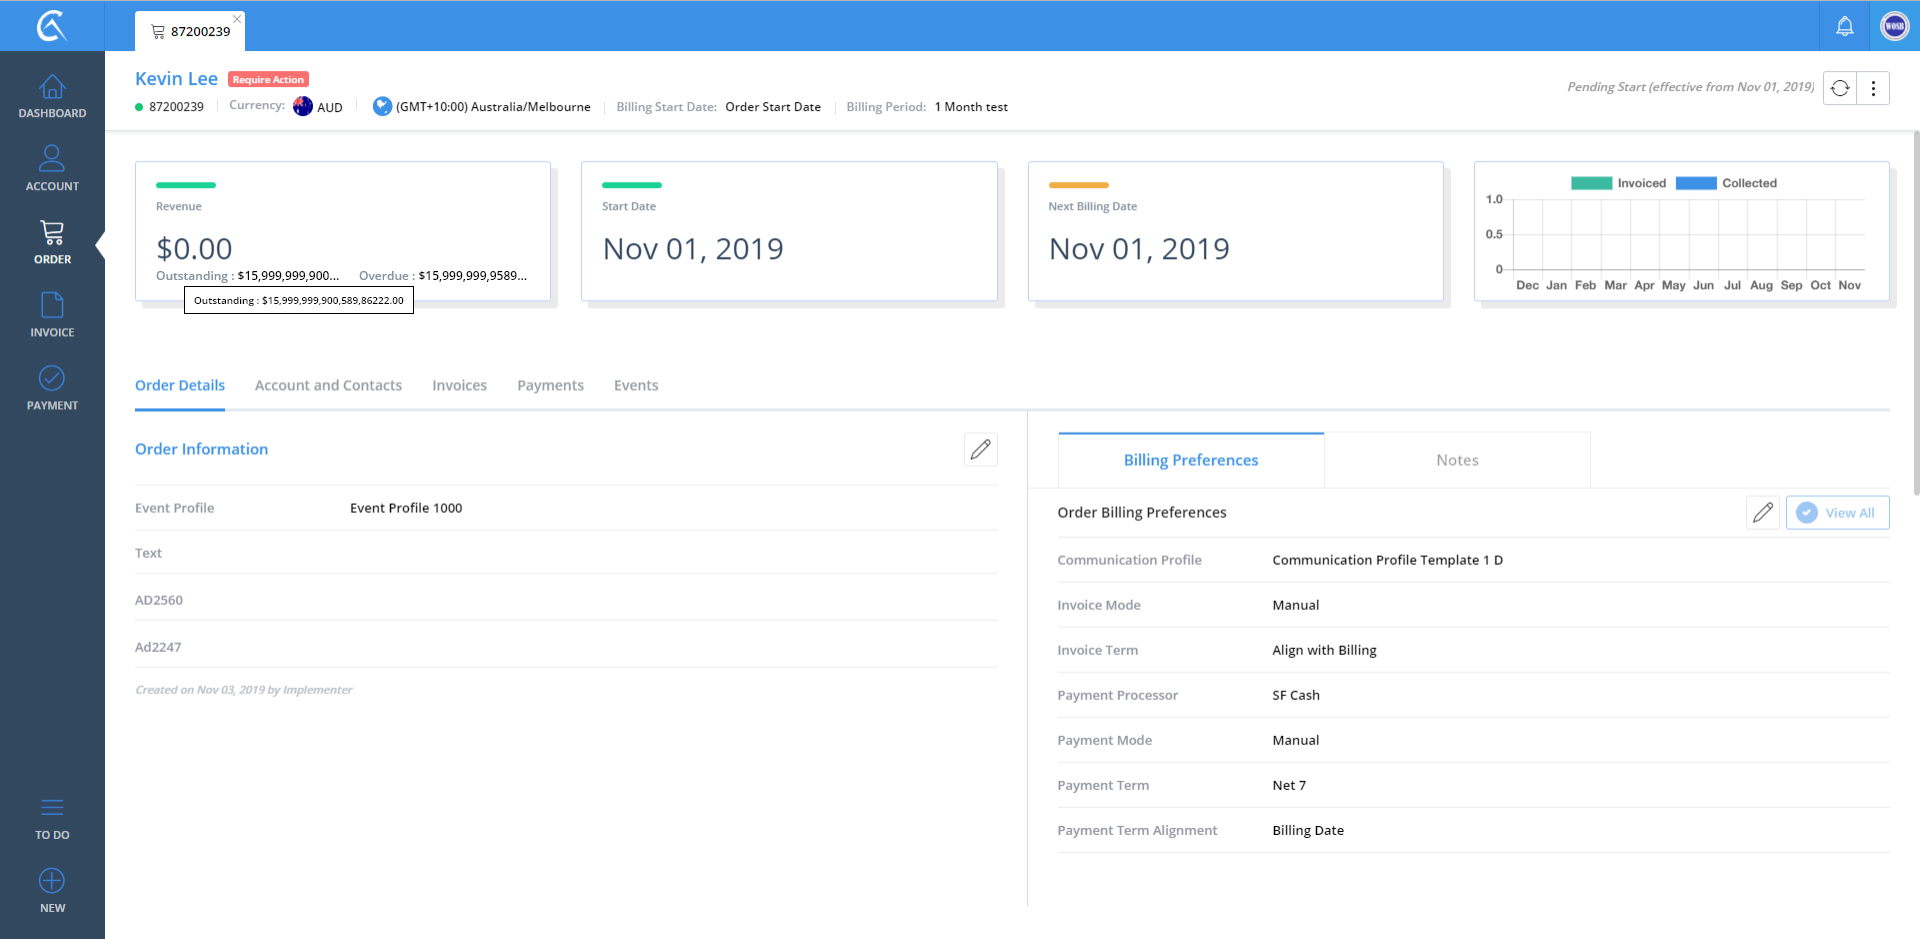Switch to the Invoices tab
The image size is (1920, 939).
click(459, 385)
